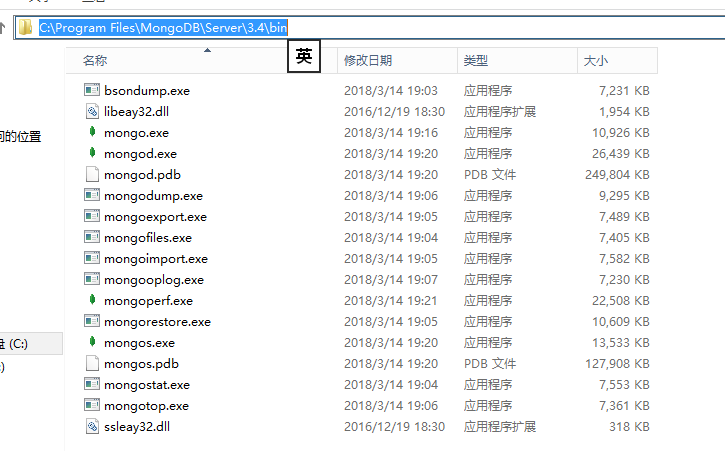Click 应用程序扩展 type of ssleay32.dll
This screenshot has height=451, width=725.
pyautogui.click(x=500, y=427)
